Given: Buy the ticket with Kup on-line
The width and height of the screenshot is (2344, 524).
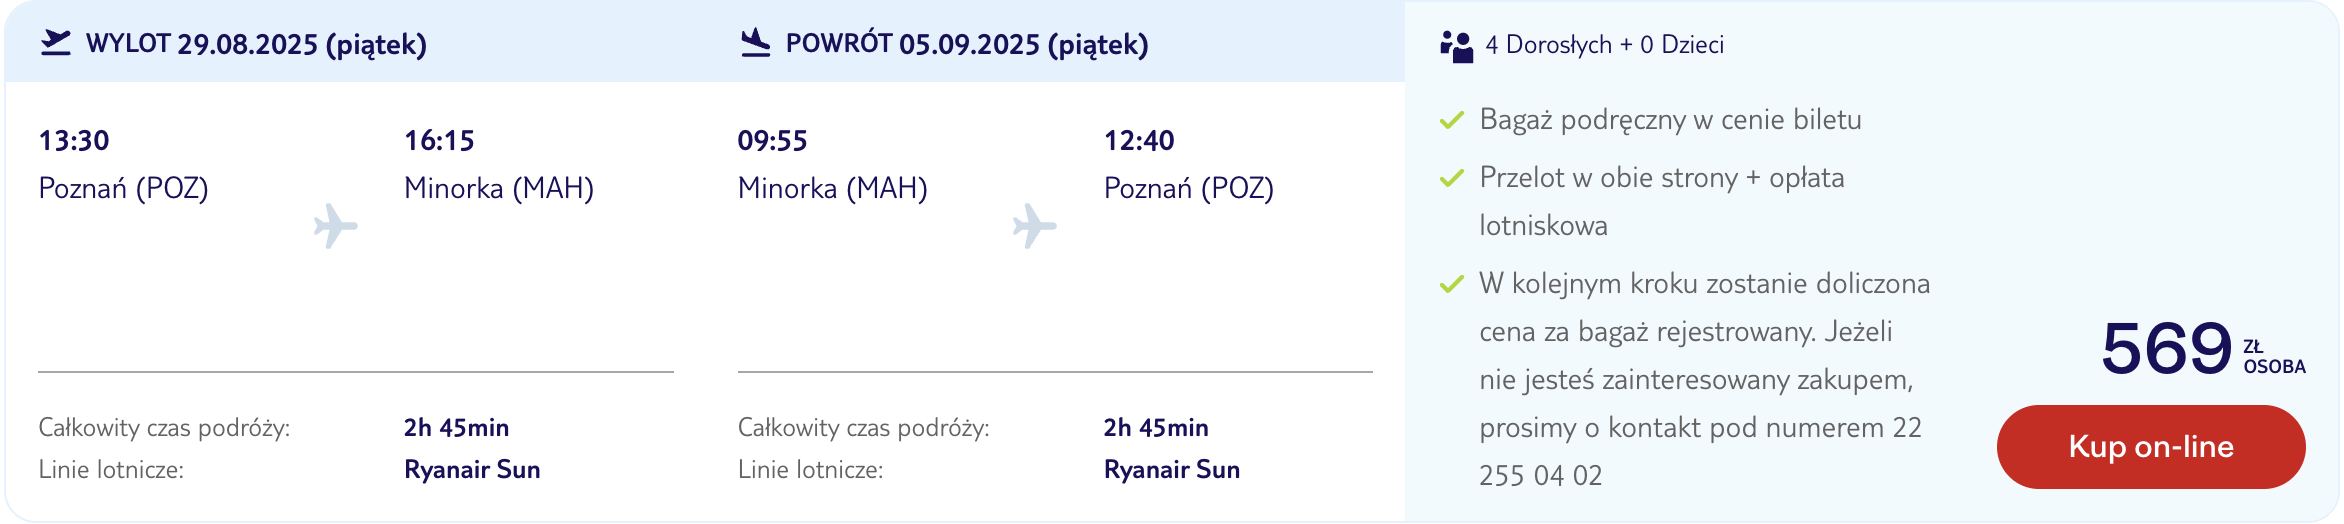Looking at the screenshot, I should pyautogui.click(x=2151, y=447).
